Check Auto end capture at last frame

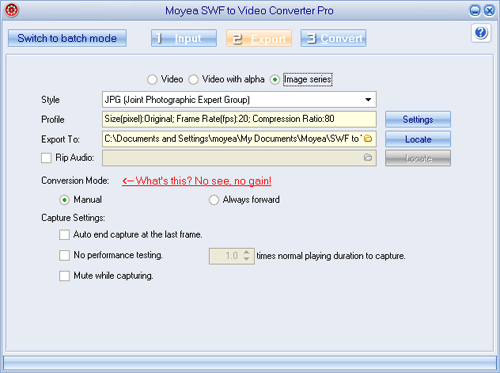coord(64,235)
